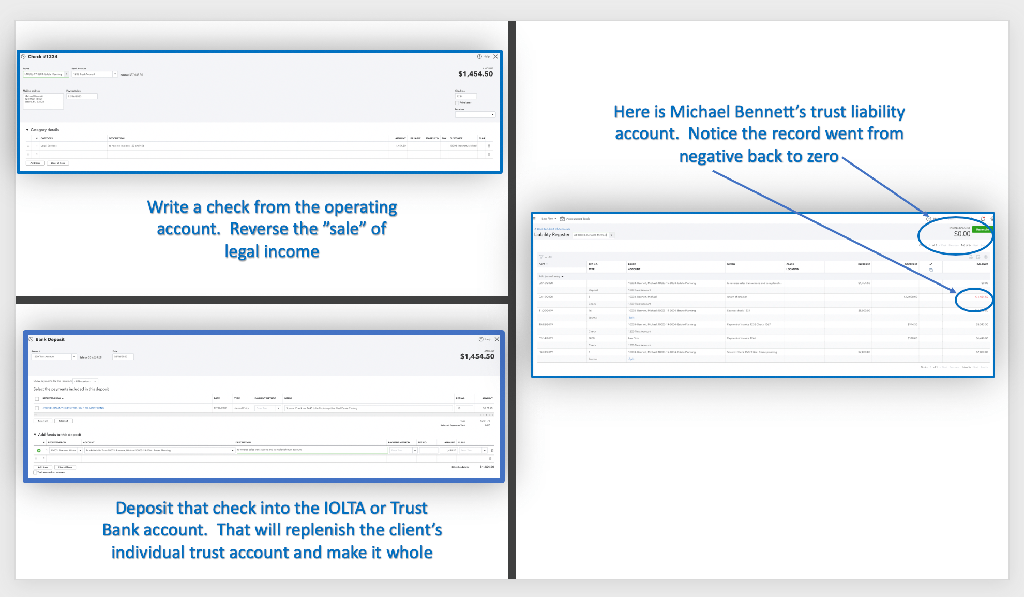This screenshot has width=1024, height=597.
Task: Close the Bank Deposit window
Action: (497, 339)
